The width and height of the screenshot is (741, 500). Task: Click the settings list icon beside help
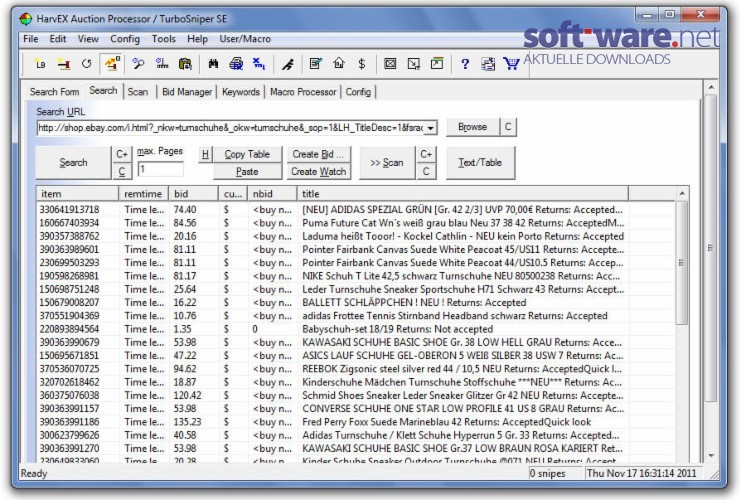488,64
